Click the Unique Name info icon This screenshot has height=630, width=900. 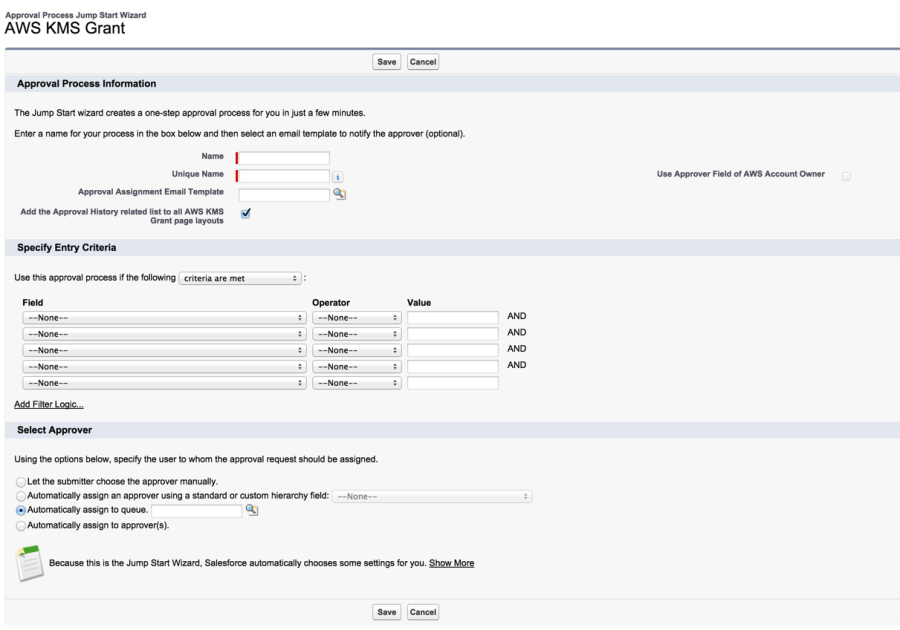[x=337, y=176]
